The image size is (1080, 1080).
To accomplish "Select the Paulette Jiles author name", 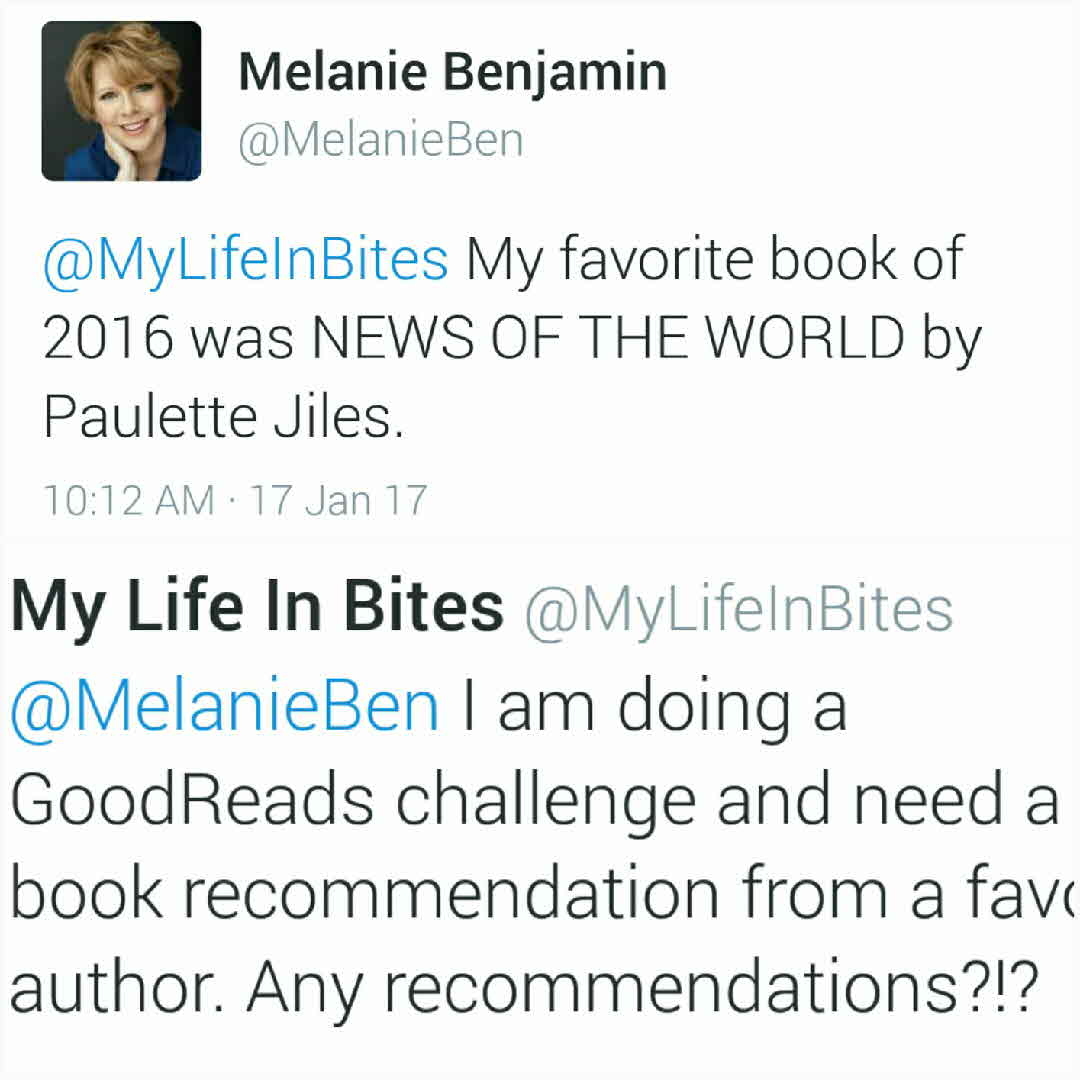I will [x=222, y=417].
